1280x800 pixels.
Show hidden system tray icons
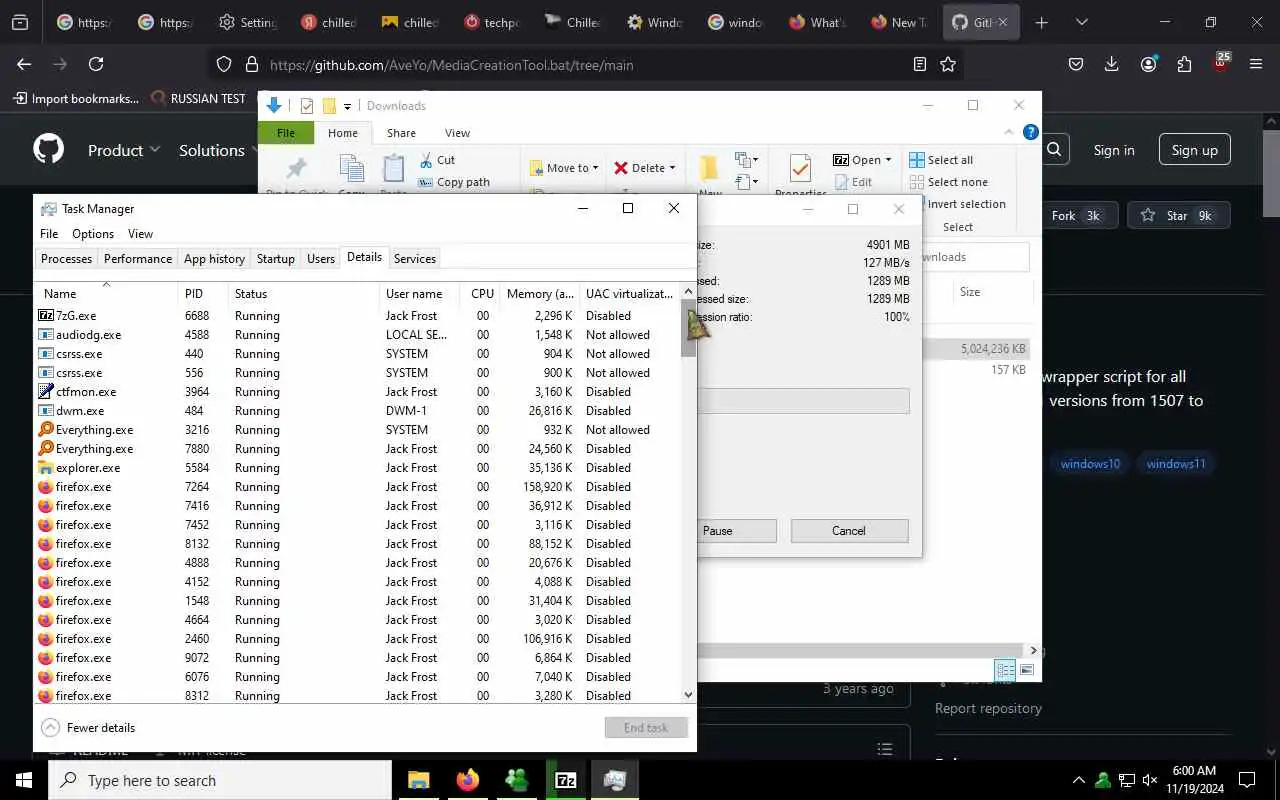pos(1078,780)
